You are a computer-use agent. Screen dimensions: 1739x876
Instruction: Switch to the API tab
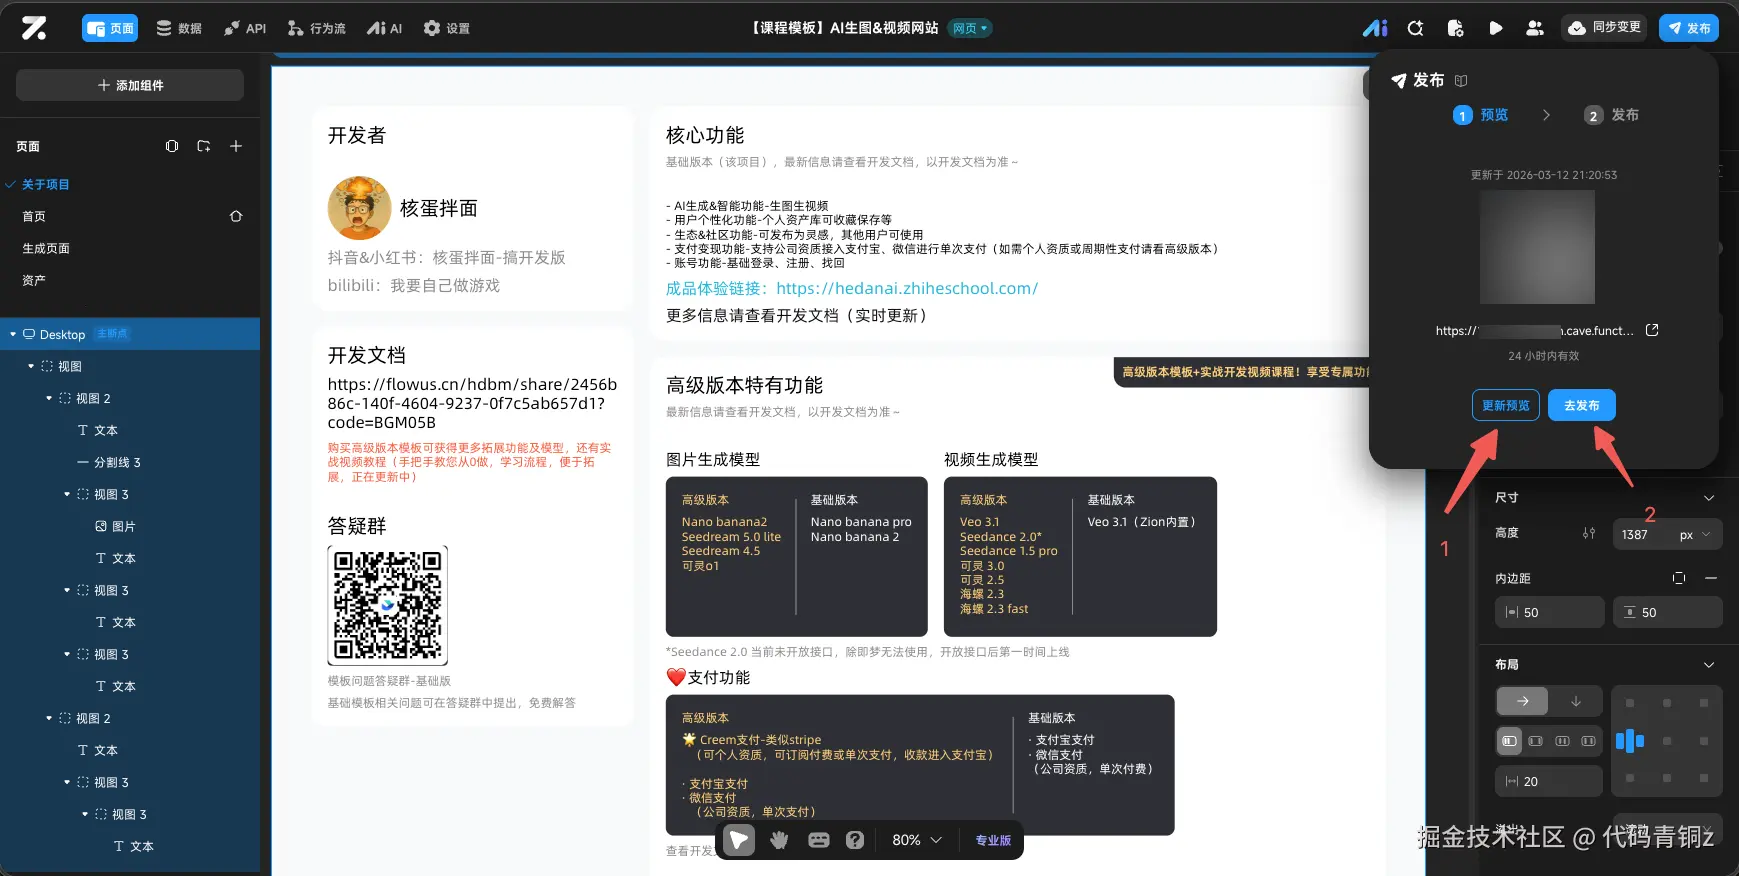[x=244, y=28]
